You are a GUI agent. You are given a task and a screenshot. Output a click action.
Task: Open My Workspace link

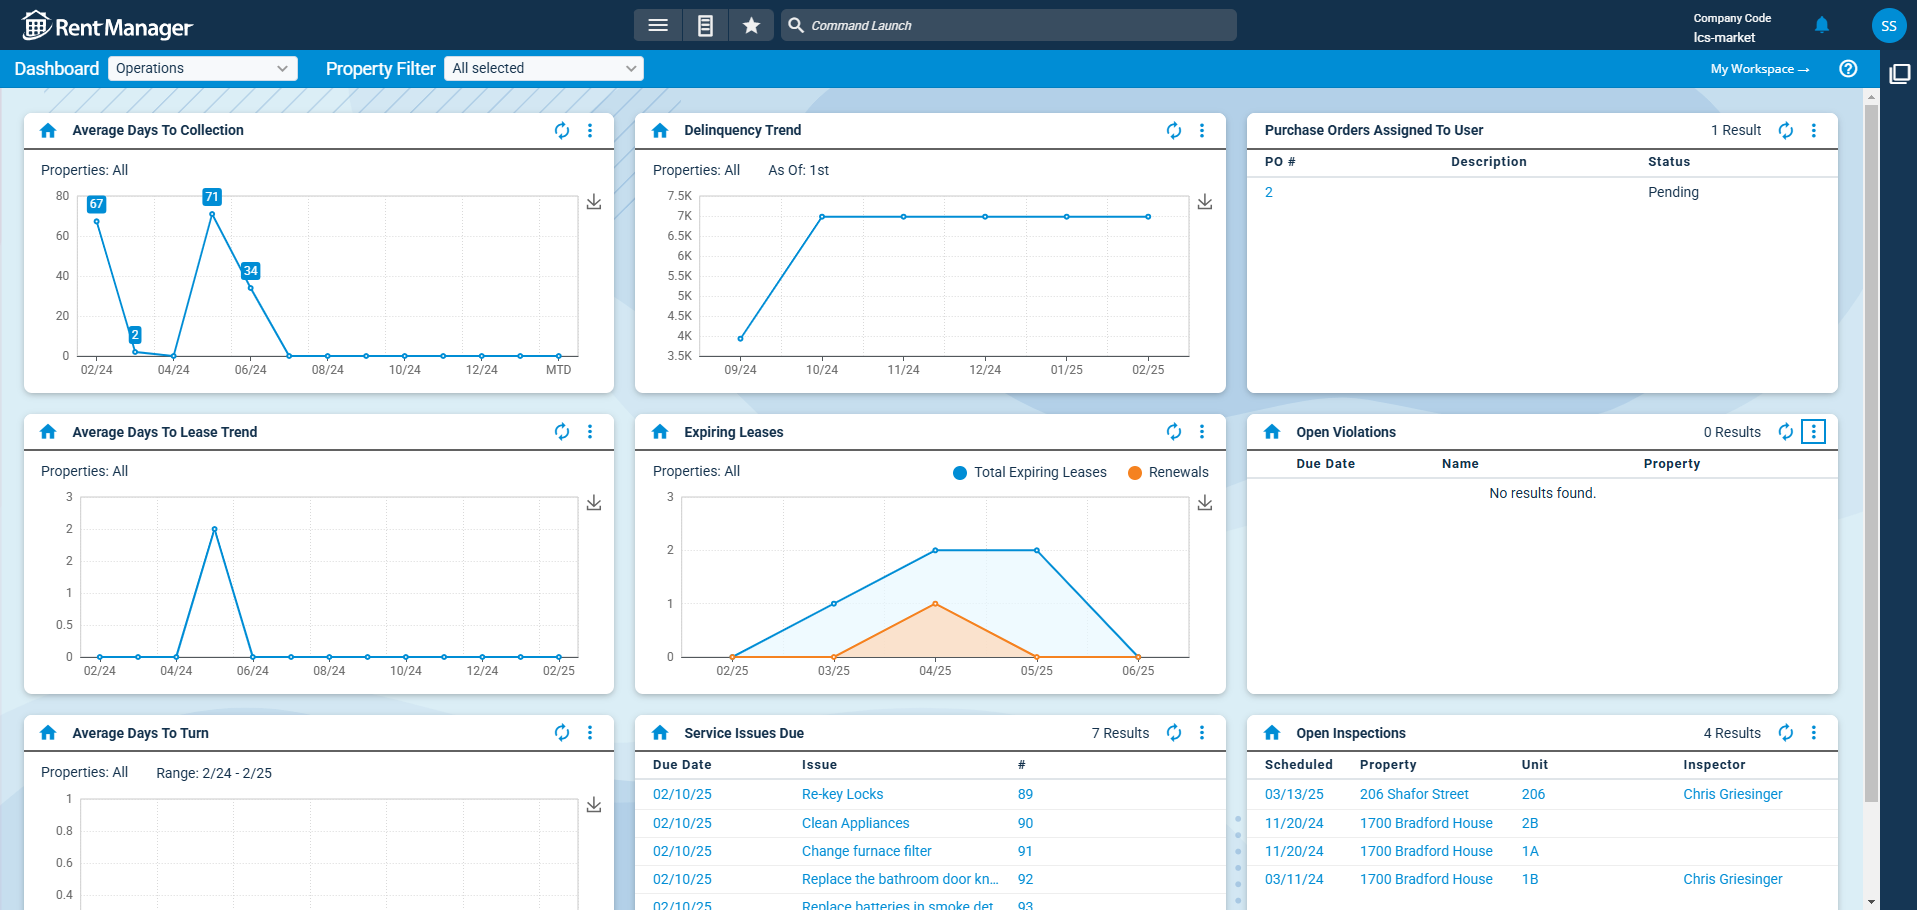[x=1759, y=69]
